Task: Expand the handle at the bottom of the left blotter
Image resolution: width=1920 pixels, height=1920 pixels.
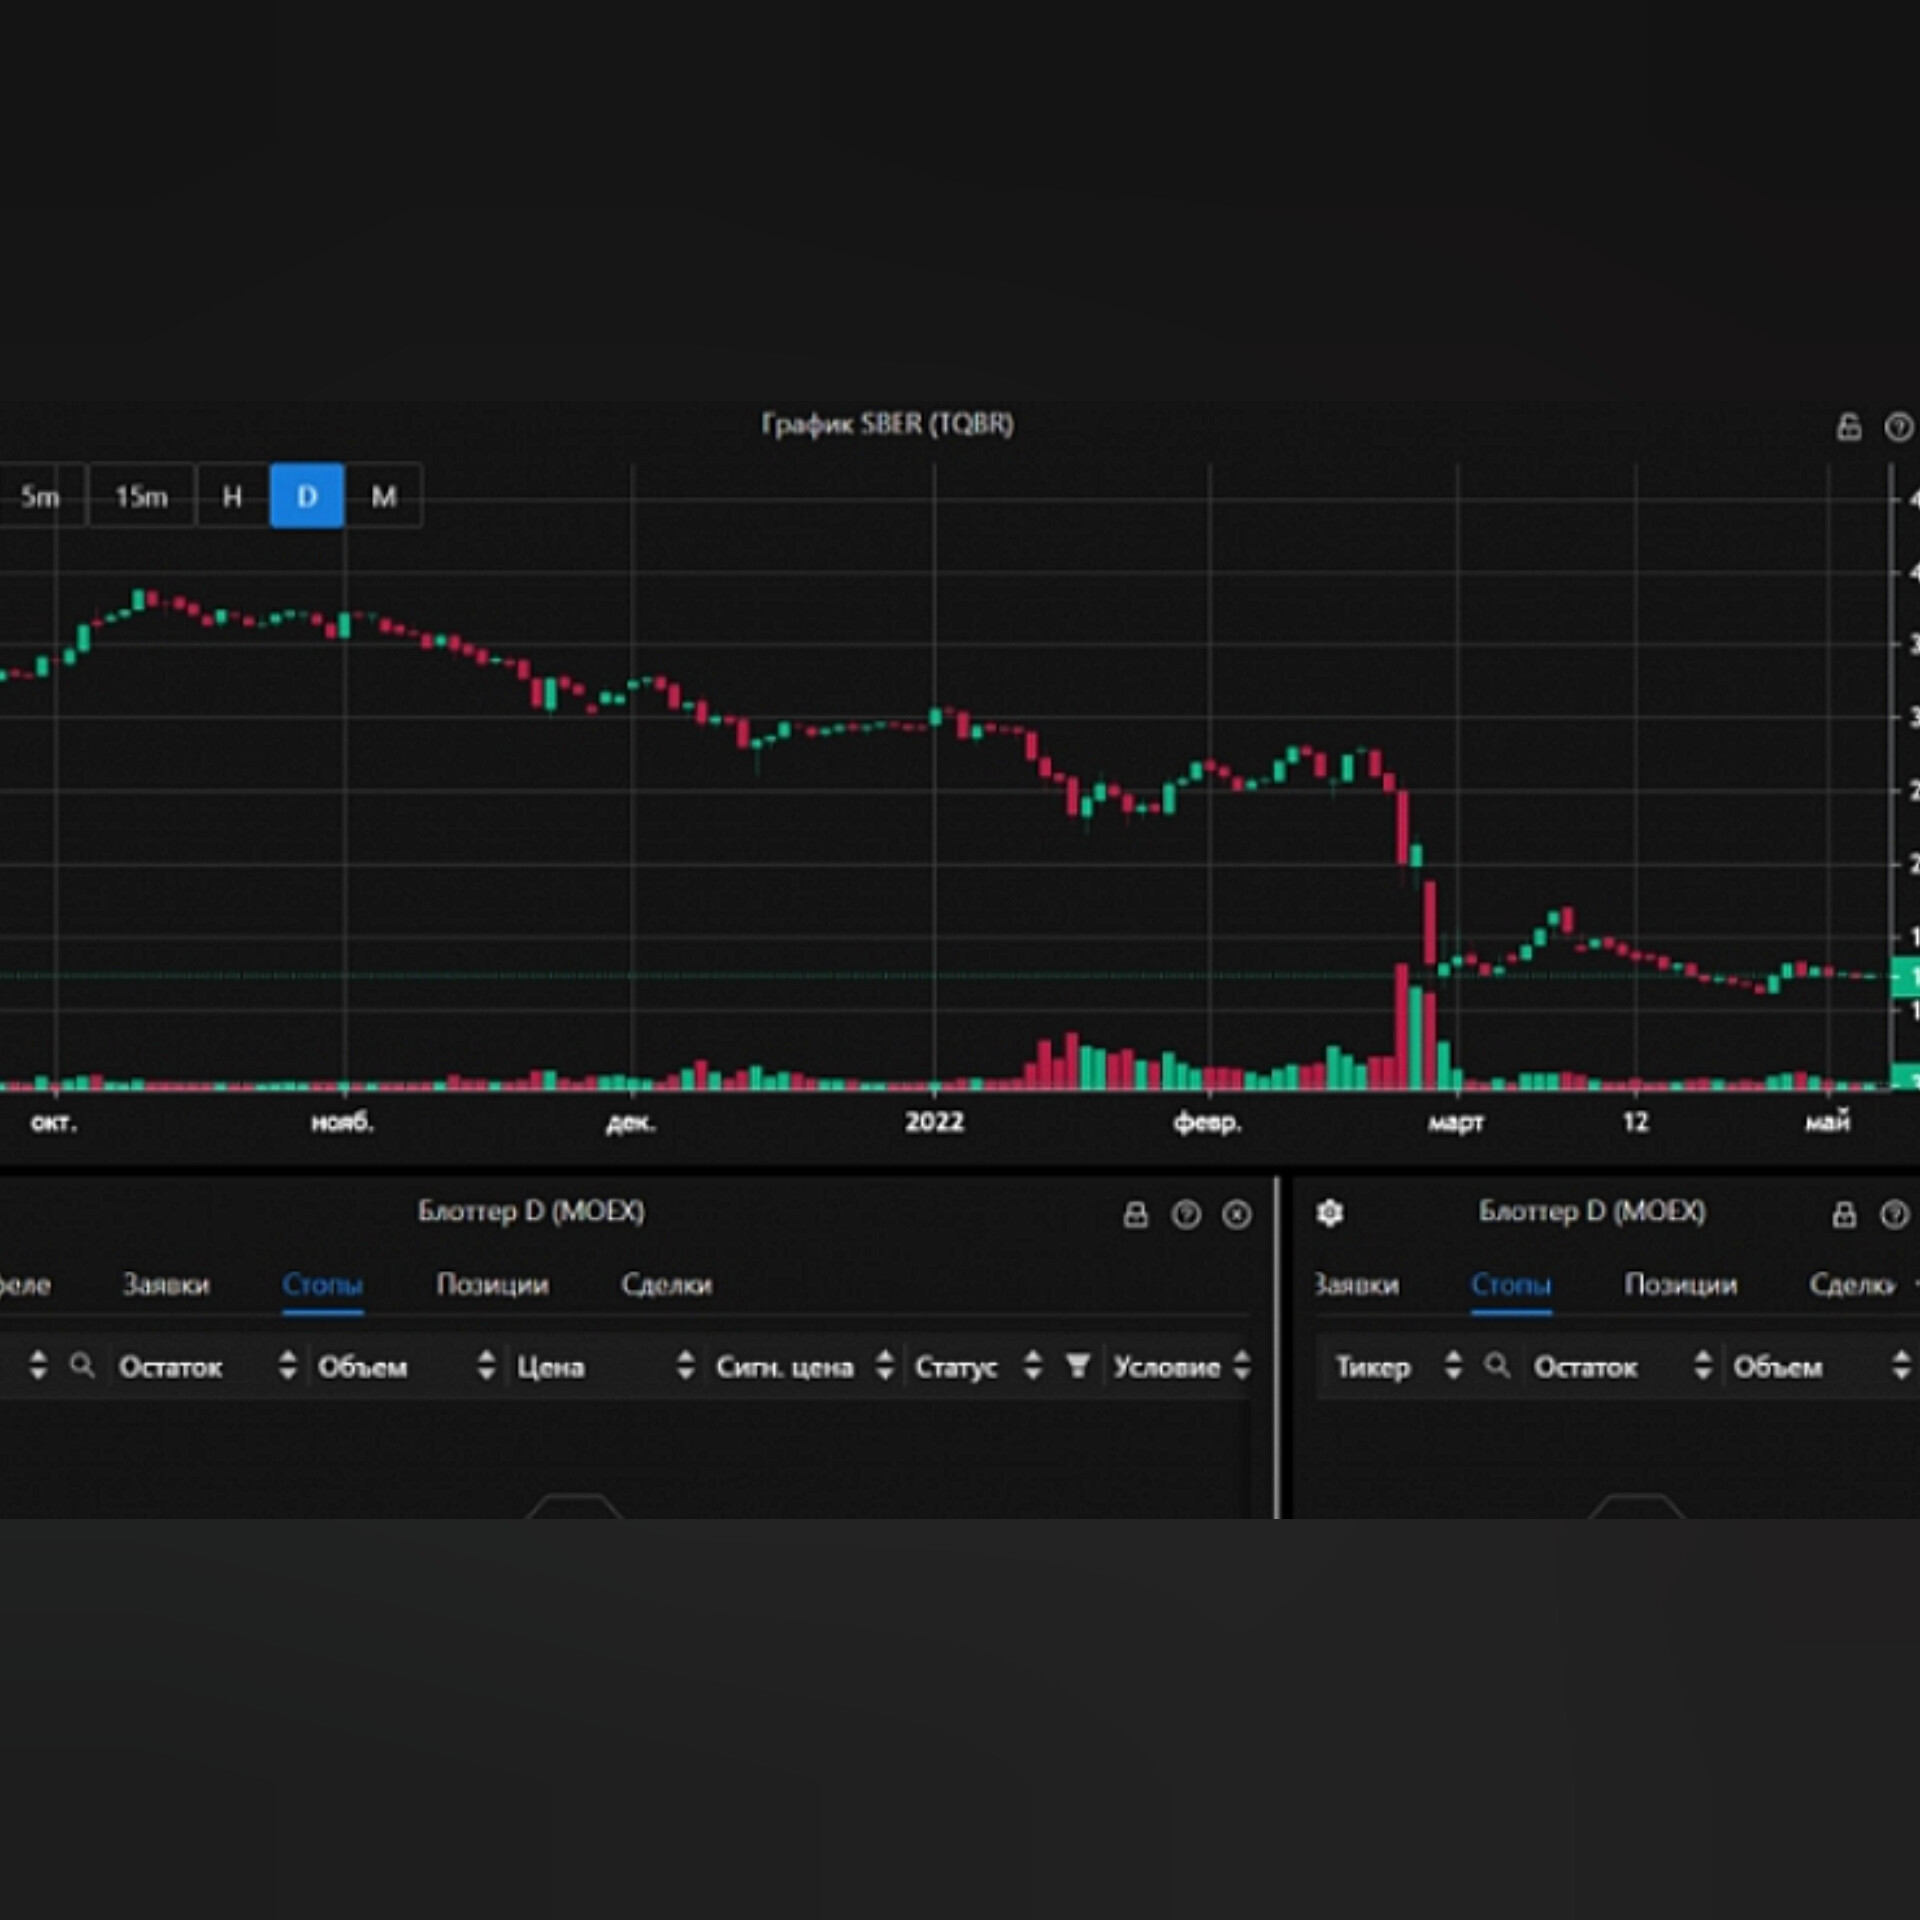Action: [x=574, y=1506]
